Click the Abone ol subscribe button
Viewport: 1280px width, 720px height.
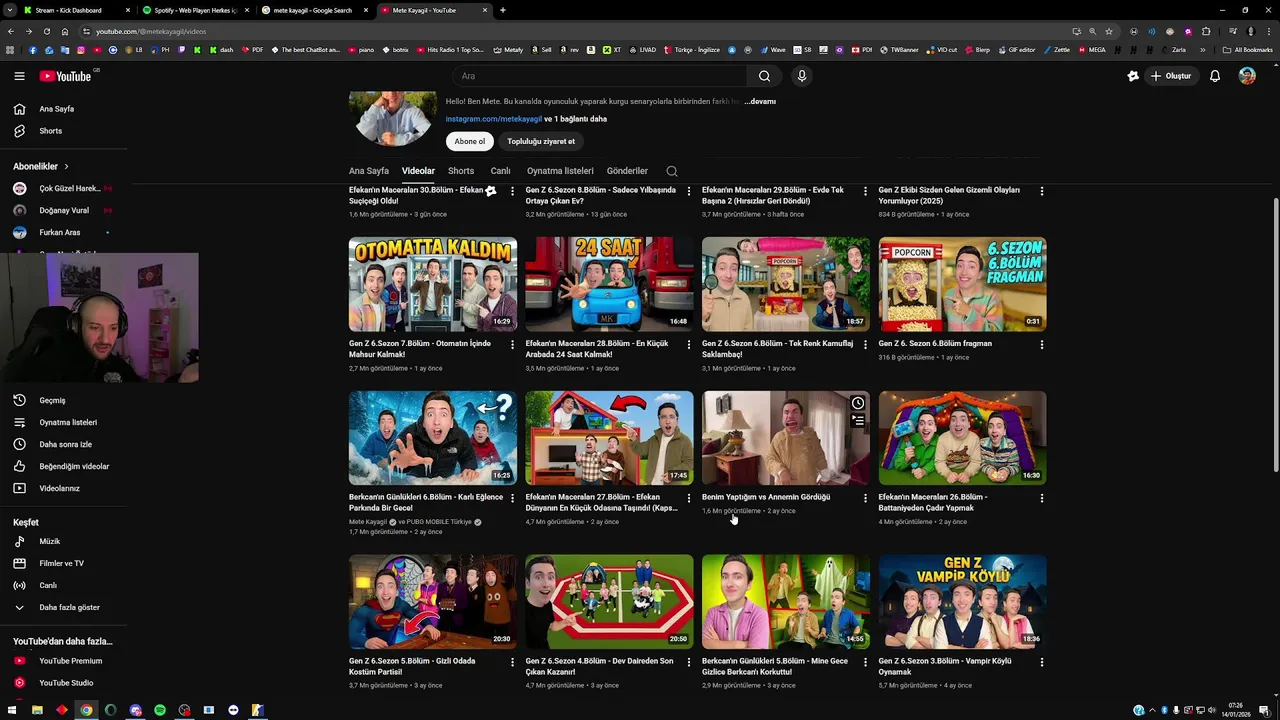[x=469, y=141]
